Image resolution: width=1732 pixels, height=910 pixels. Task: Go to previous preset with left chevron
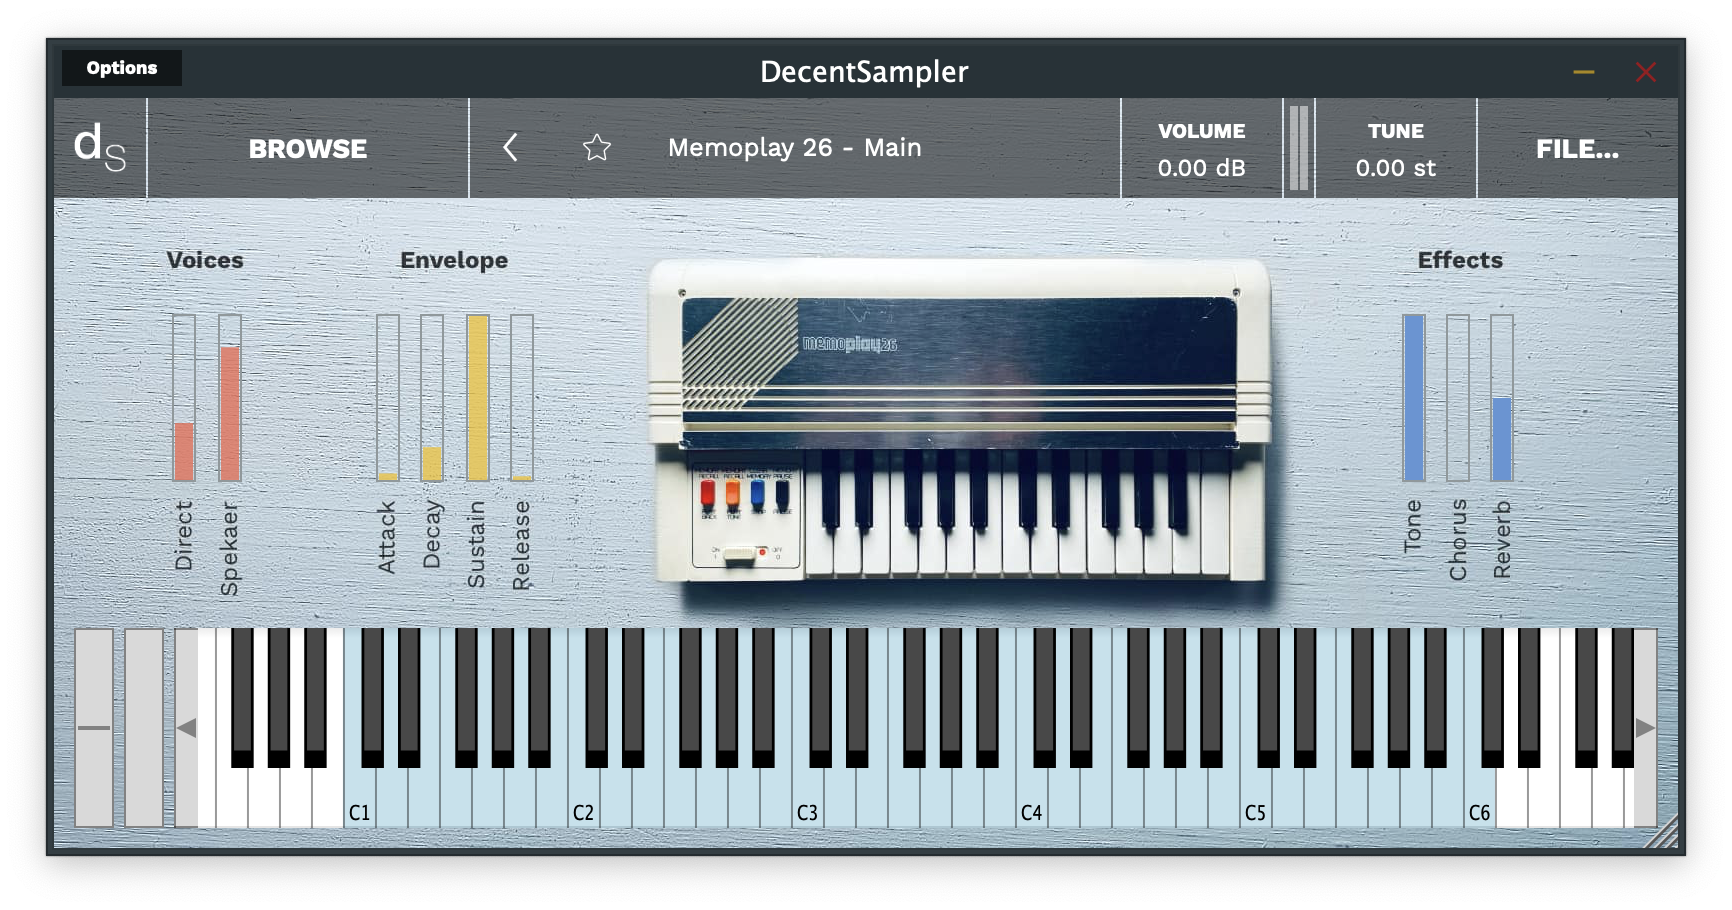coord(510,148)
